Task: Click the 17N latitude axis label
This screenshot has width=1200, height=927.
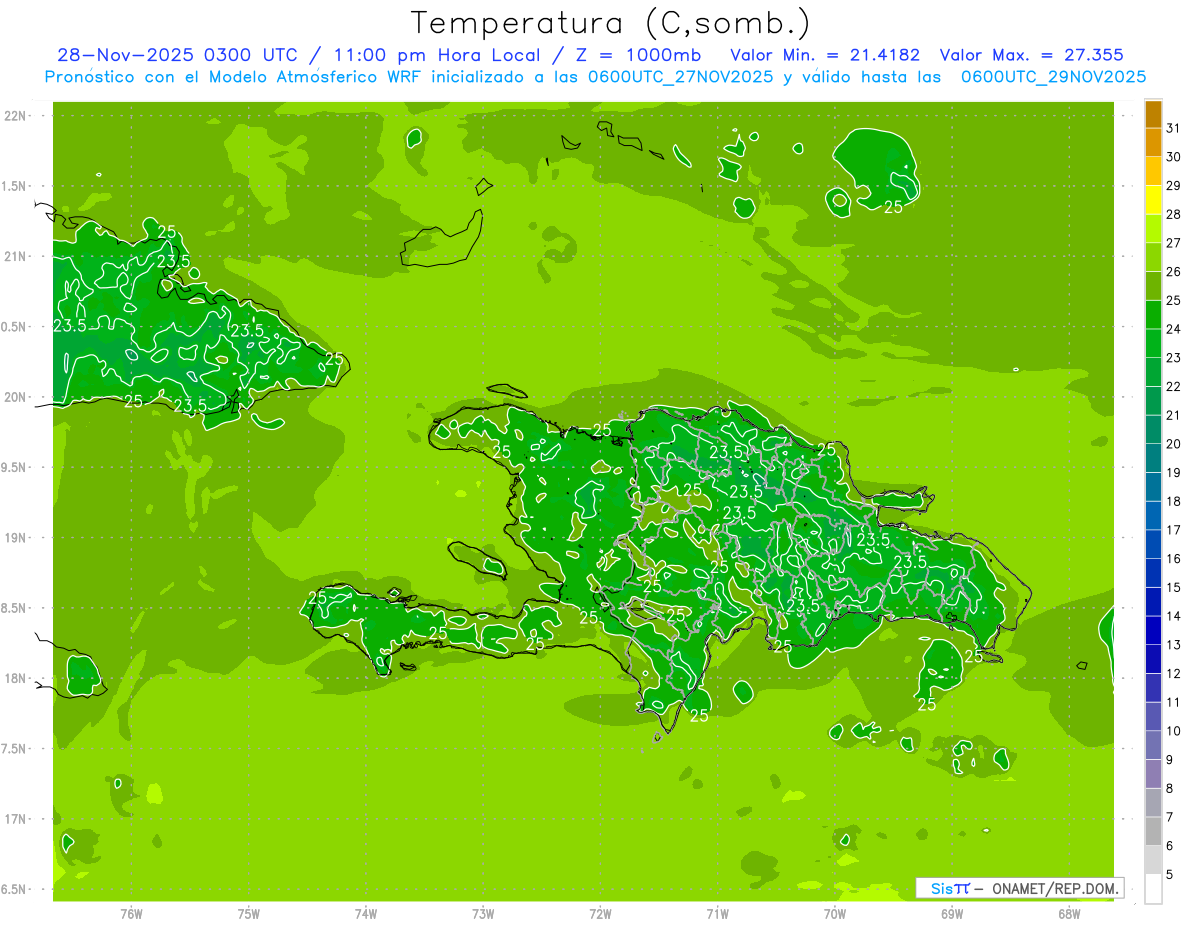Action: pyautogui.click(x=16, y=819)
